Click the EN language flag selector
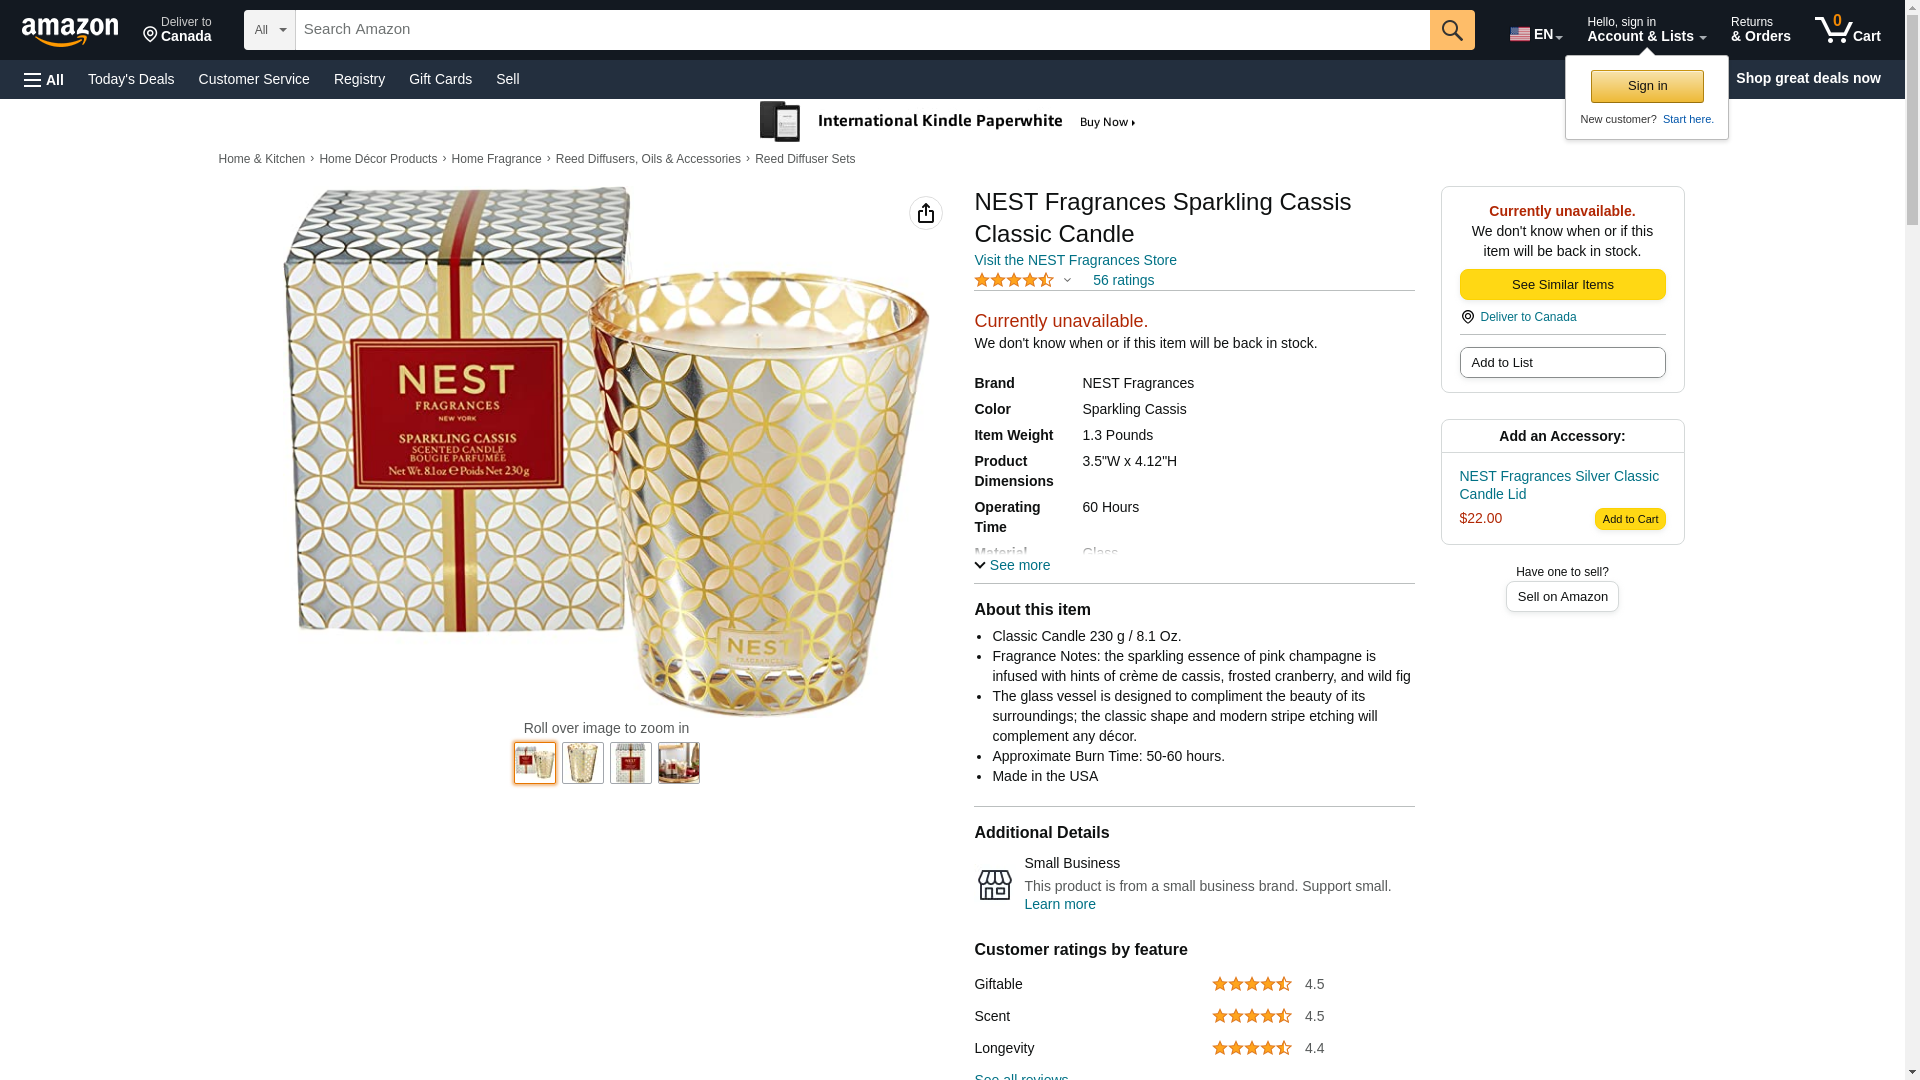The width and height of the screenshot is (1920, 1080). coord(1535,34)
